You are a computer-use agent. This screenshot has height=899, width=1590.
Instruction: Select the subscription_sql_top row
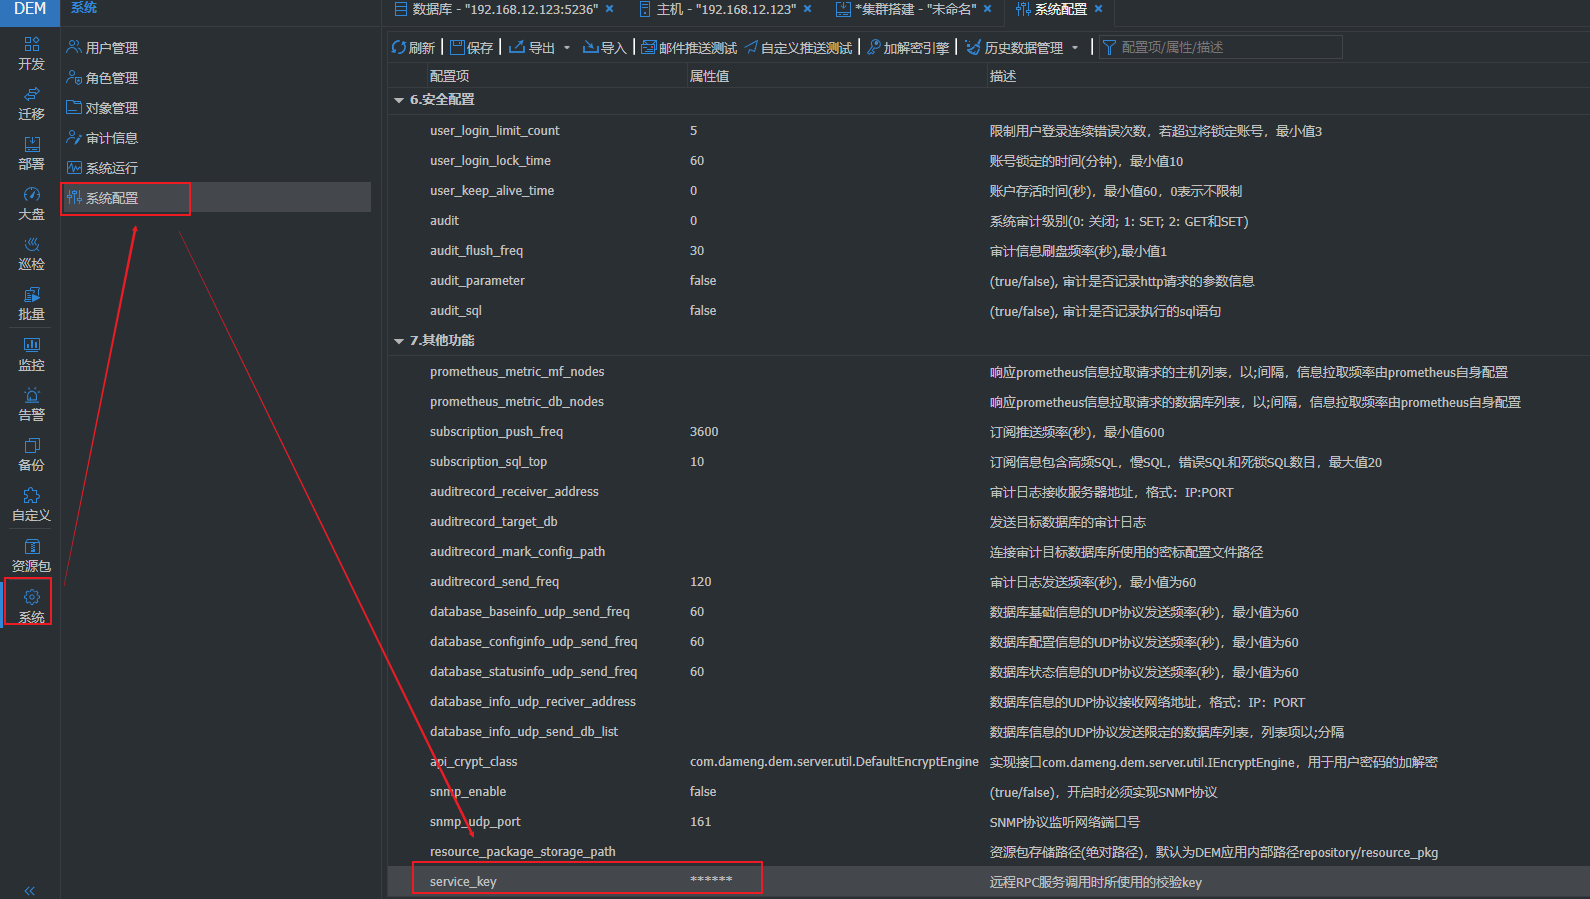pyautogui.click(x=988, y=462)
